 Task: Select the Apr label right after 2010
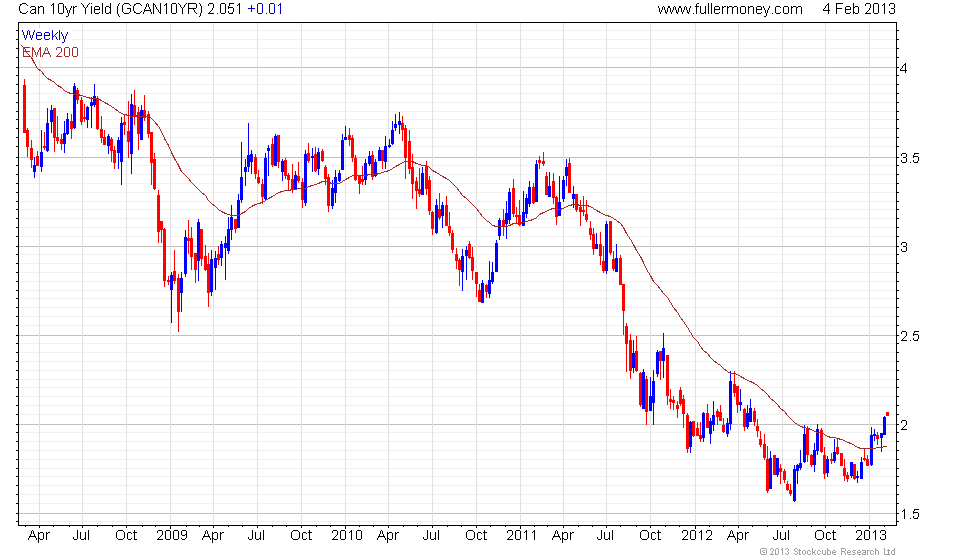click(388, 536)
